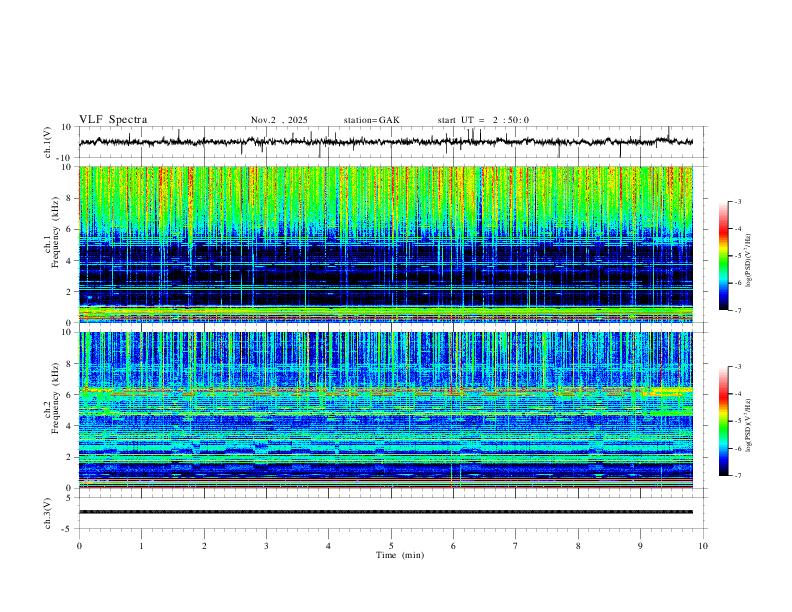Screen dimensions: 792x612
Task: Click the 'station=GAK' label
Action: coord(372,120)
